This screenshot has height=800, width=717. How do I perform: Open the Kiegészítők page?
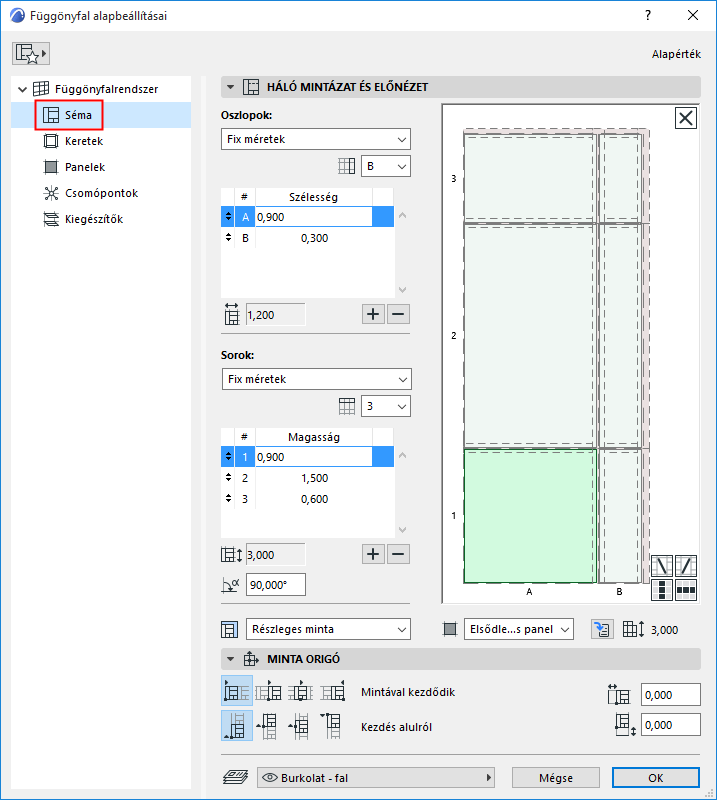click(83, 219)
